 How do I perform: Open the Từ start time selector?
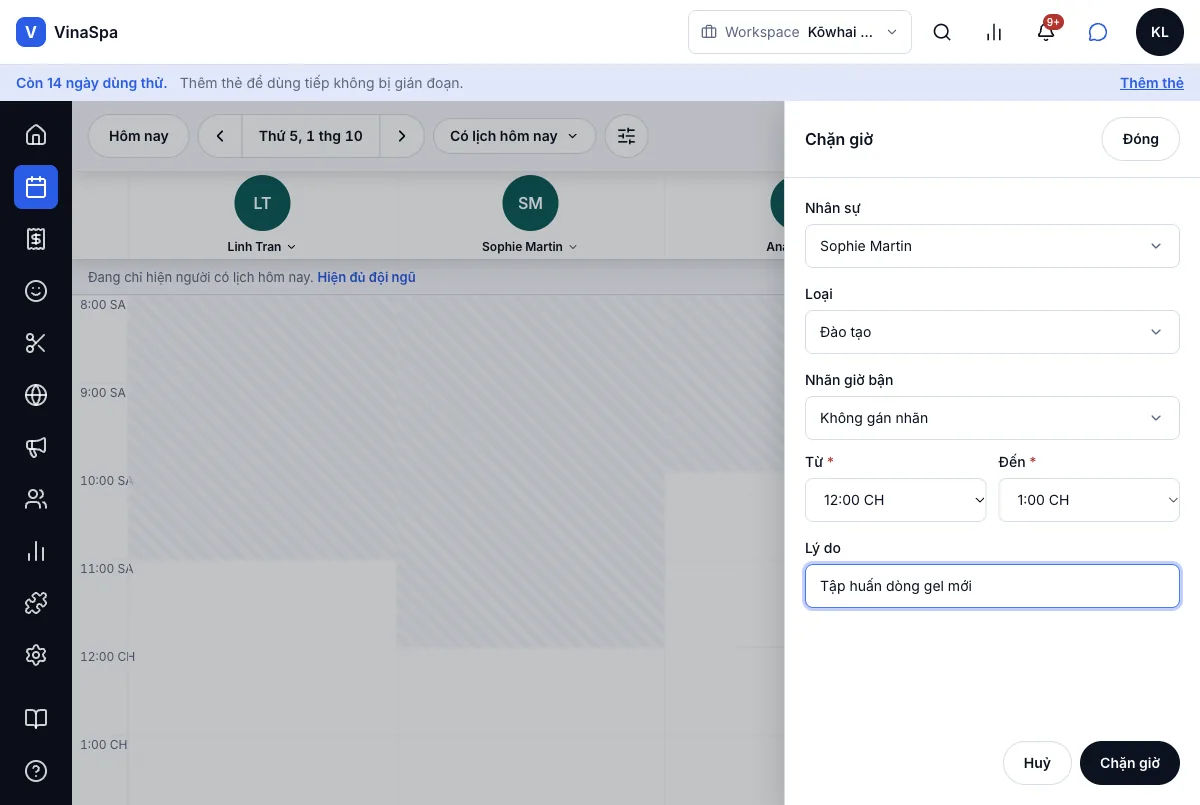click(895, 500)
